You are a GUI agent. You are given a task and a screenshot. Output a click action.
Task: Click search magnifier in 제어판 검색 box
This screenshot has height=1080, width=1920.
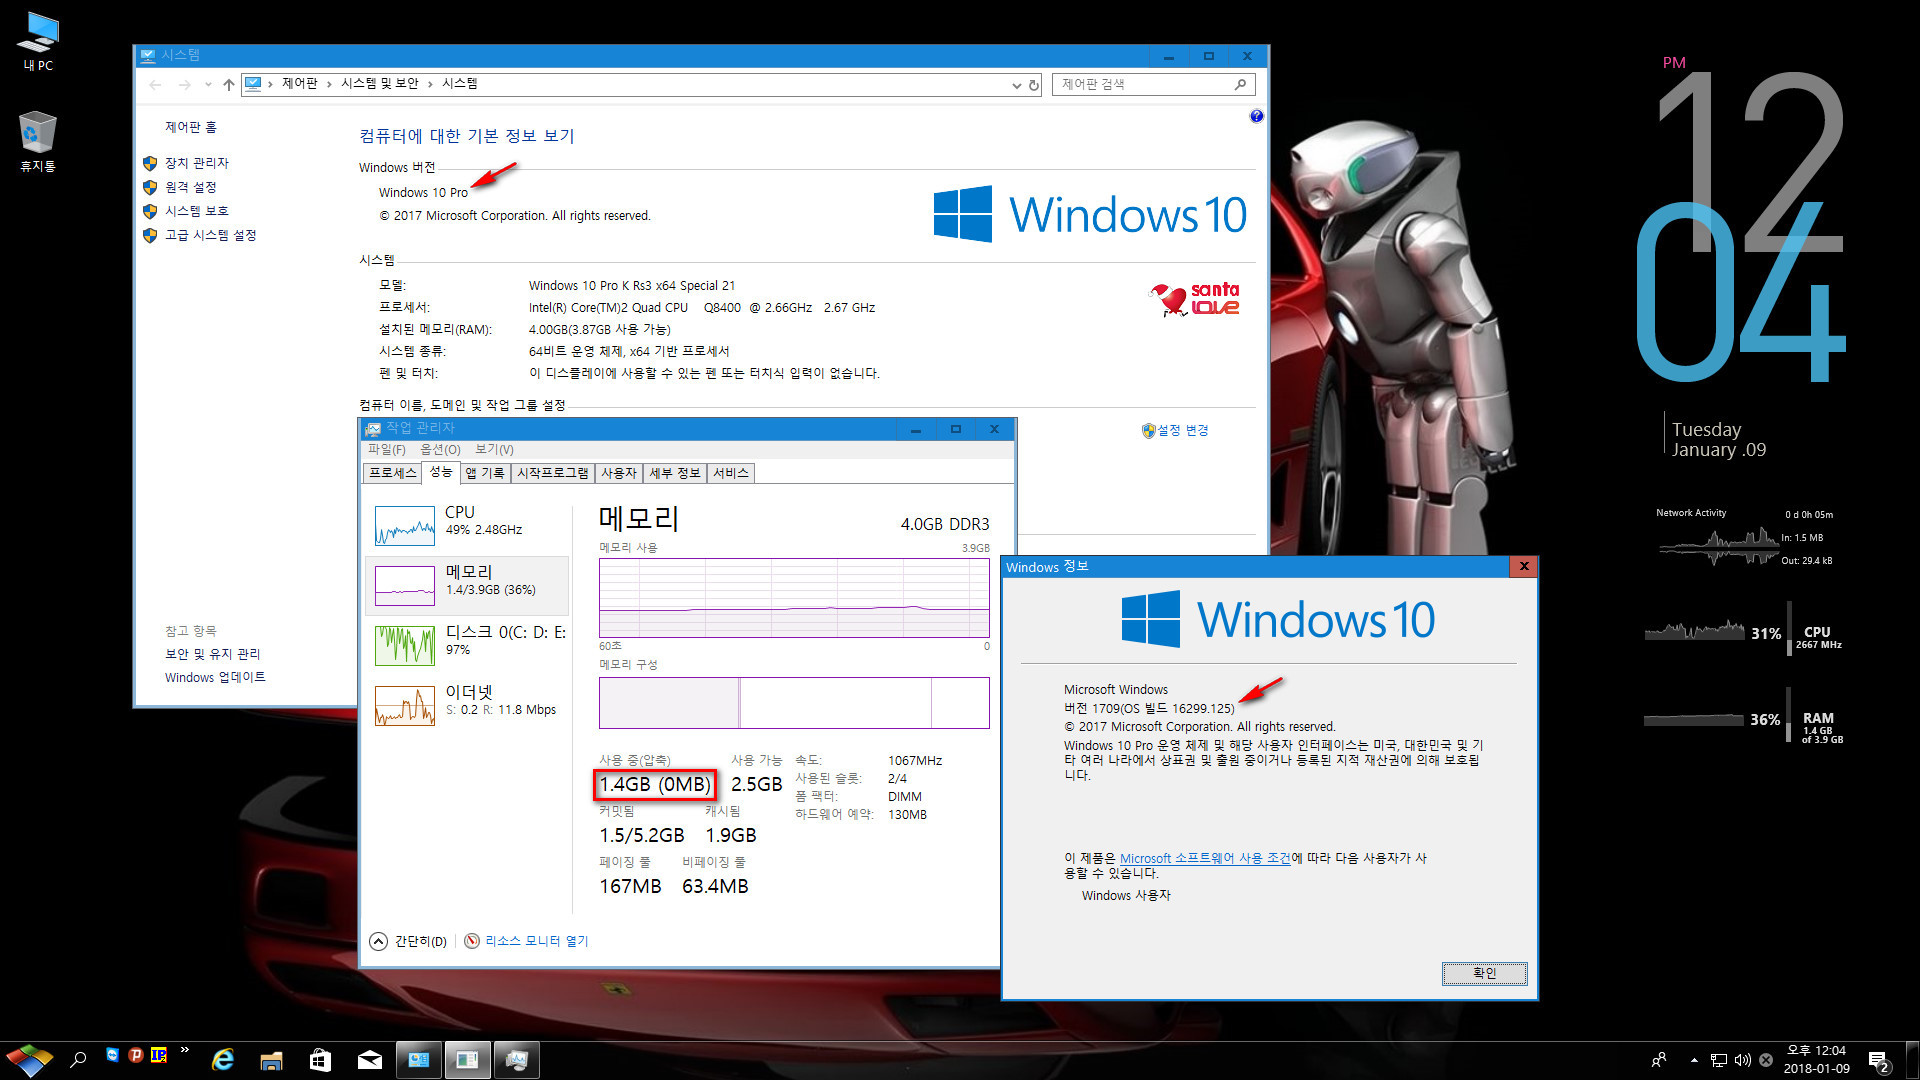click(x=1240, y=85)
